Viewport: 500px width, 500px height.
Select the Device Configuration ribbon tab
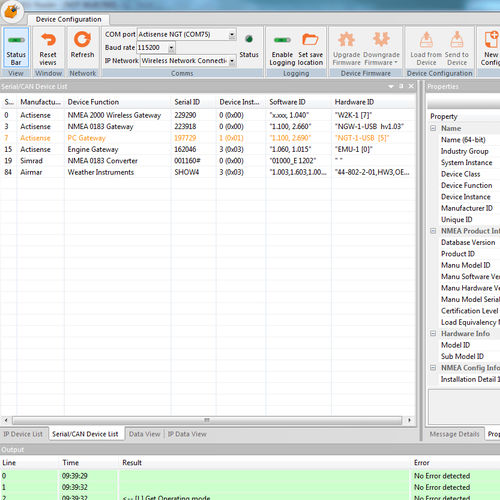pyautogui.click(x=68, y=19)
